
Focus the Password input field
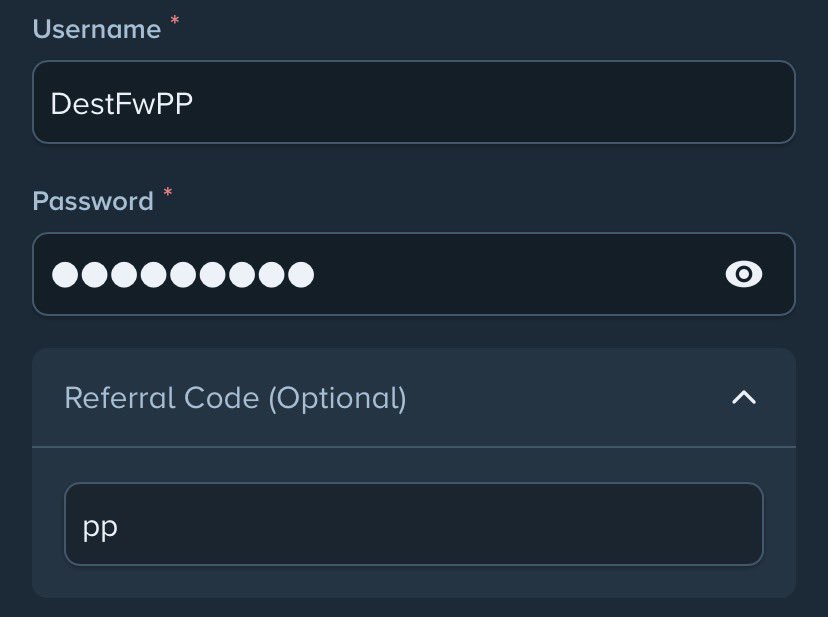pyautogui.click(x=414, y=274)
